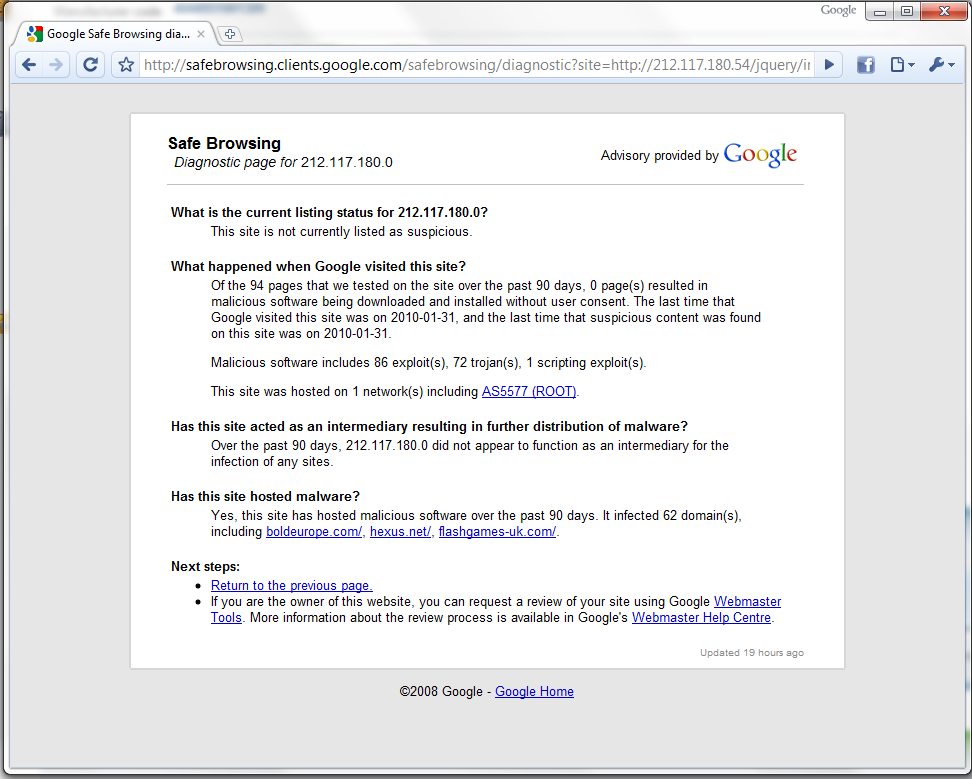This screenshot has height=779, width=972.
Task: Open the Webmaster Help Centre link
Action: coord(701,617)
